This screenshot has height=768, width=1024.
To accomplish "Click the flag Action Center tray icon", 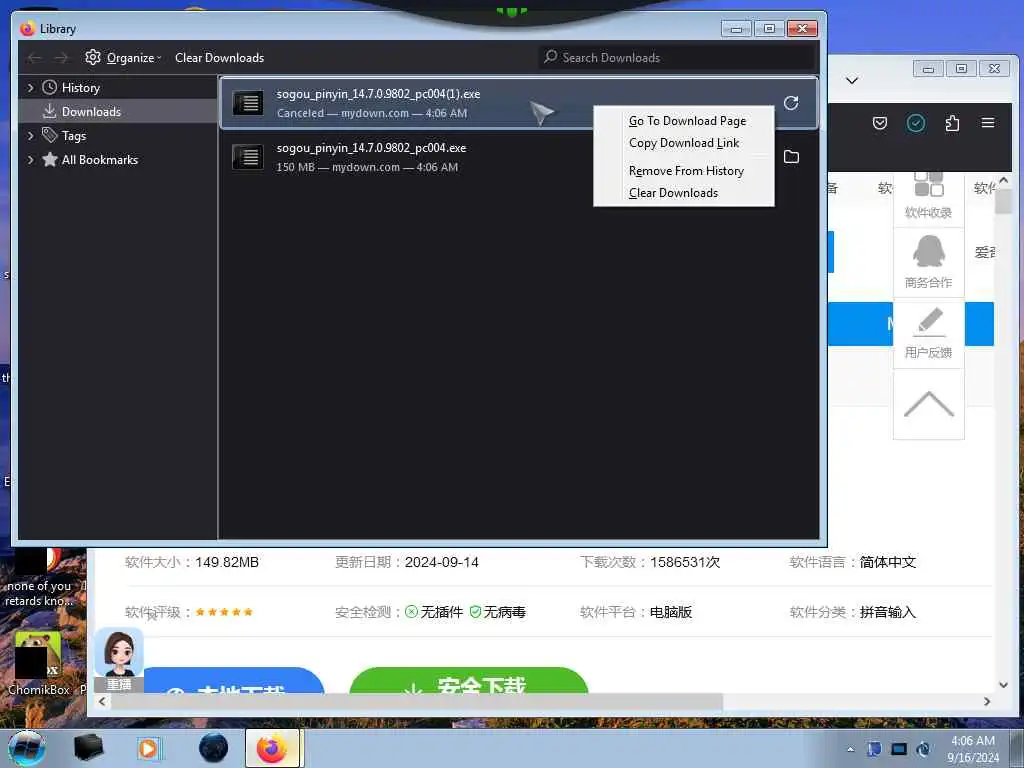I will coord(874,749).
